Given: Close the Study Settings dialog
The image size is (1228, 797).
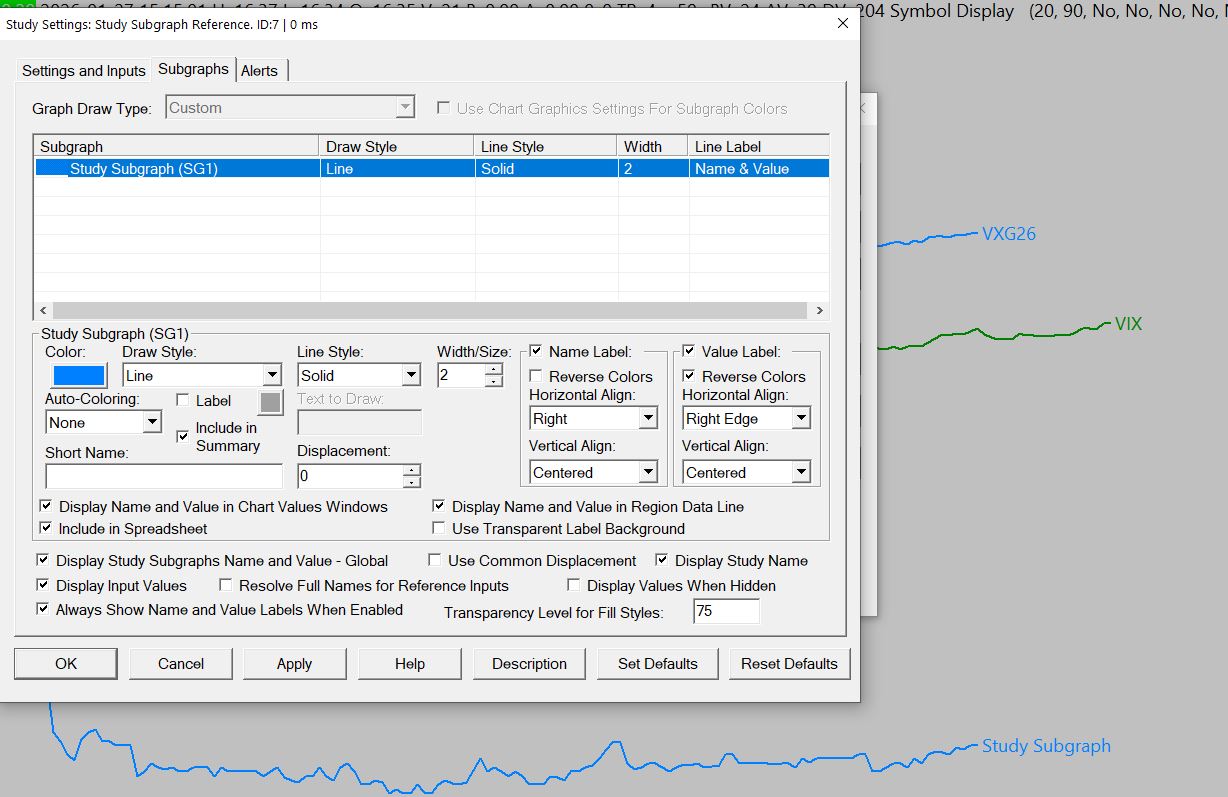Looking at the screenshot, I should 842,23.
